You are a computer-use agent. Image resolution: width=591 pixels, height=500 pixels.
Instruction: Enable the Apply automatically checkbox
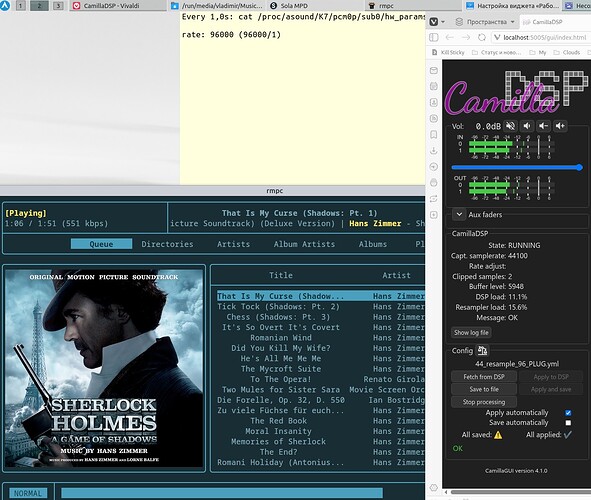coord(568,413)
